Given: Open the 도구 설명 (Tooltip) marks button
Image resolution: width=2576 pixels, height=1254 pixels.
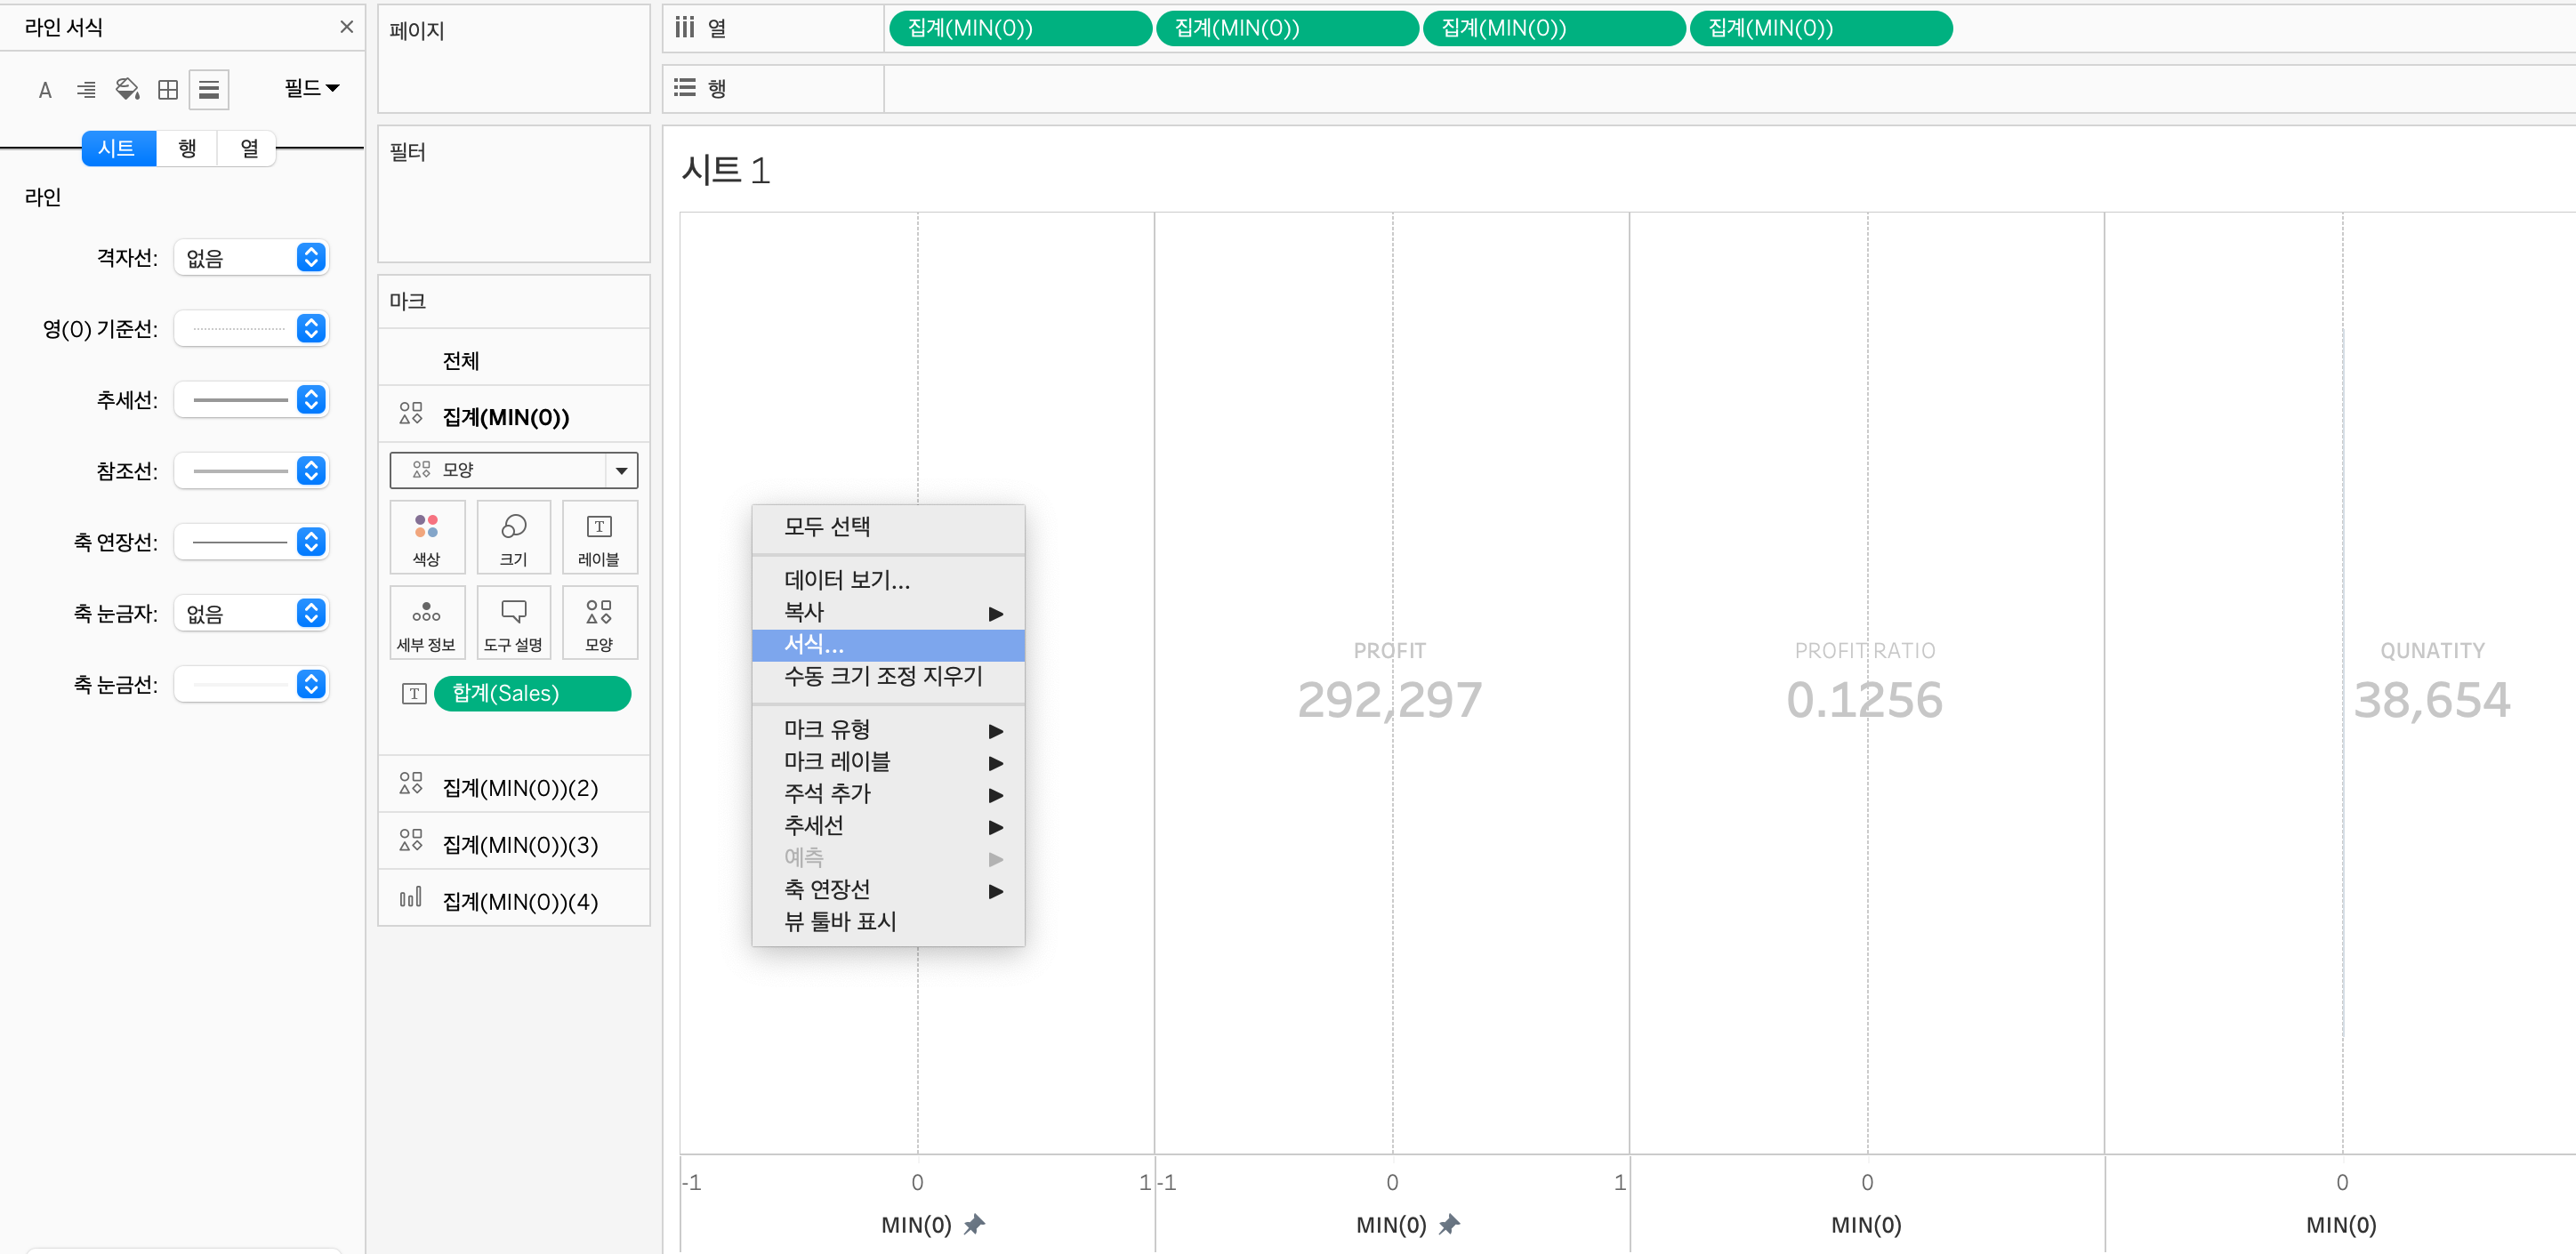Looking at the screenshot, I should coord(513,623).
